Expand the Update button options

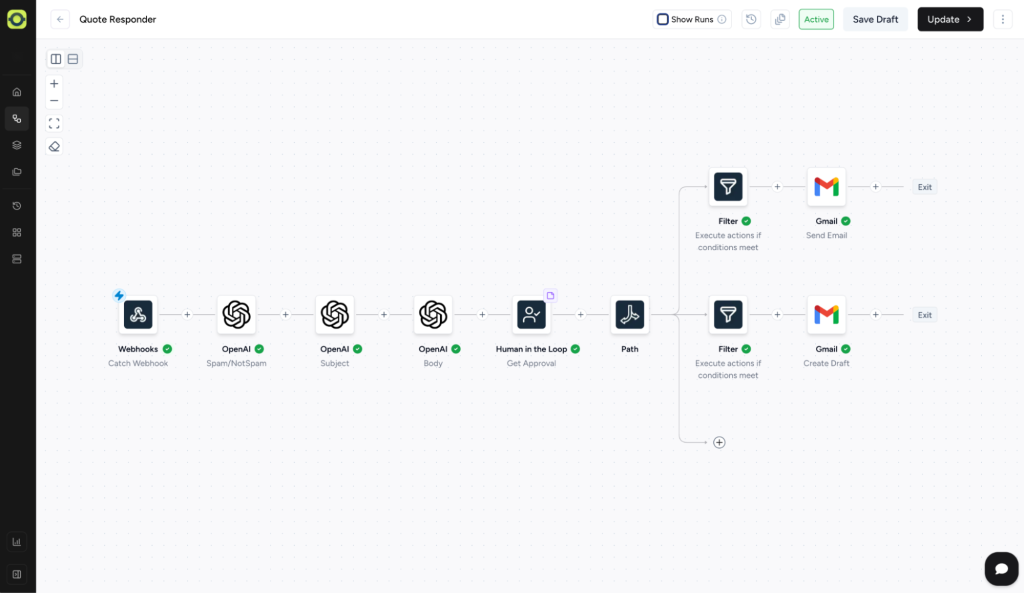968,19
